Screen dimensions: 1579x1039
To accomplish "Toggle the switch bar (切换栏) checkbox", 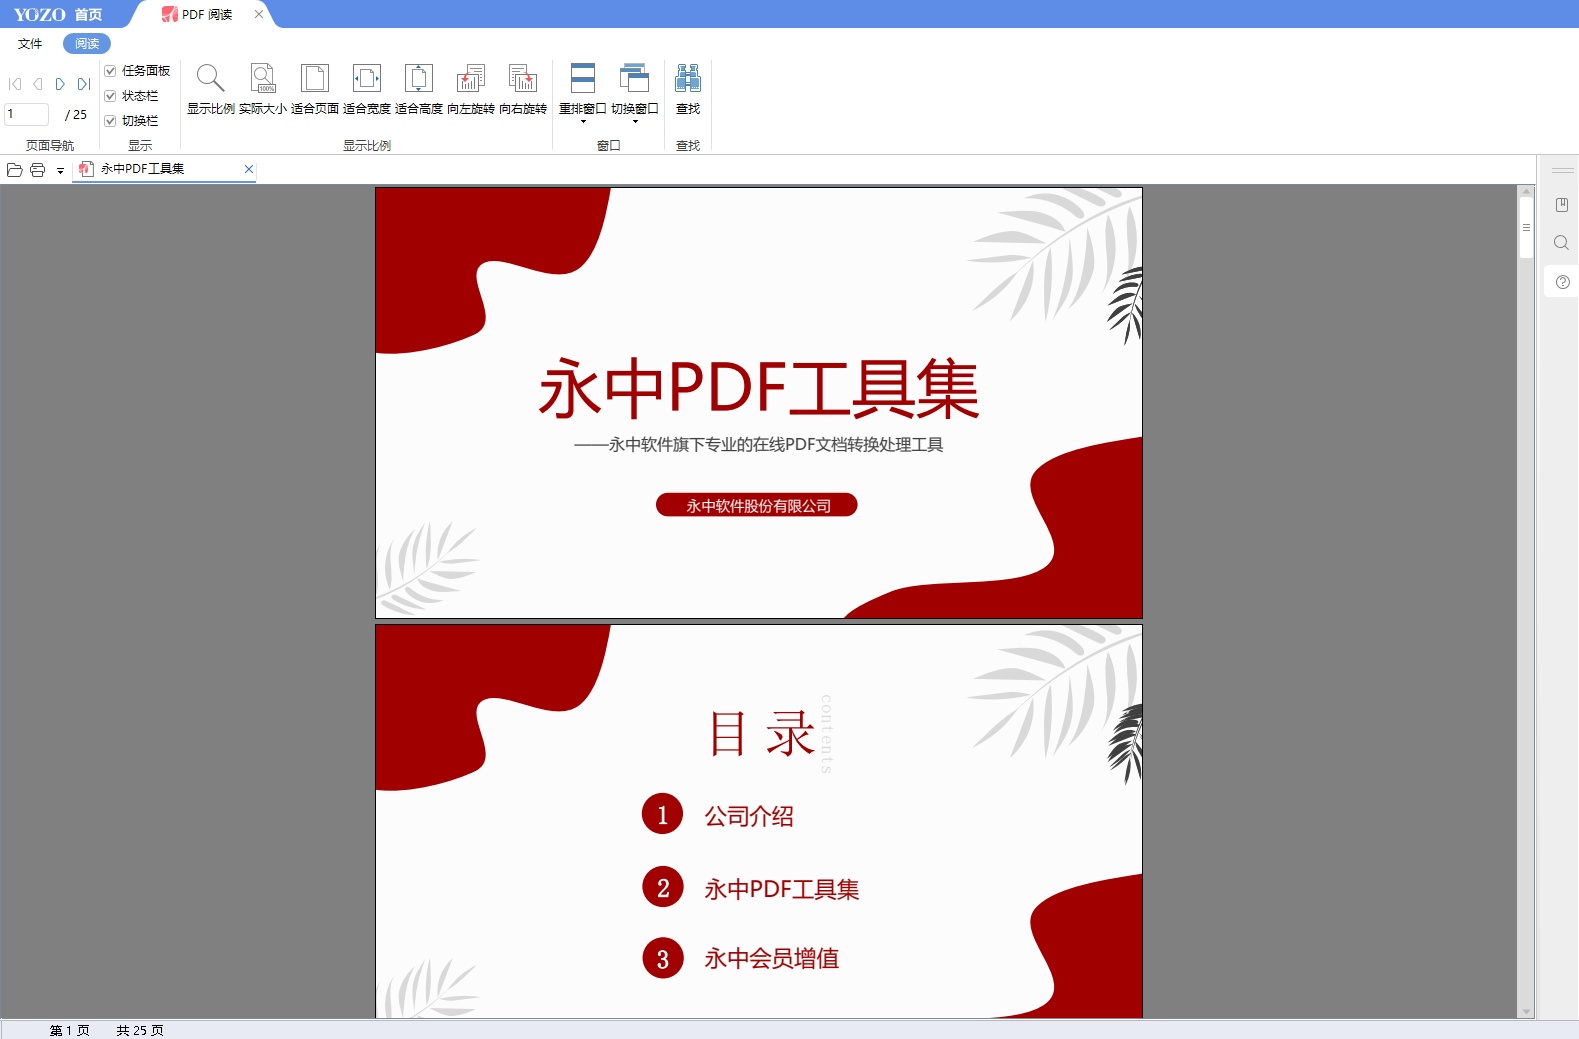I will (x=111, y=121).
